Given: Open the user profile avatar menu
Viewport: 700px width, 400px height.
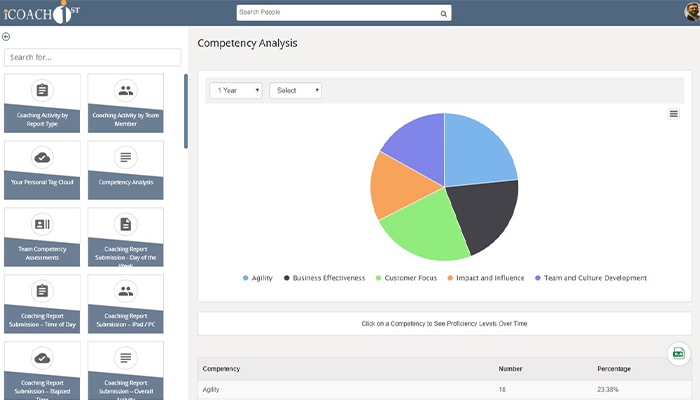Looking at the screenshot, I should click(x=690, y=12).
